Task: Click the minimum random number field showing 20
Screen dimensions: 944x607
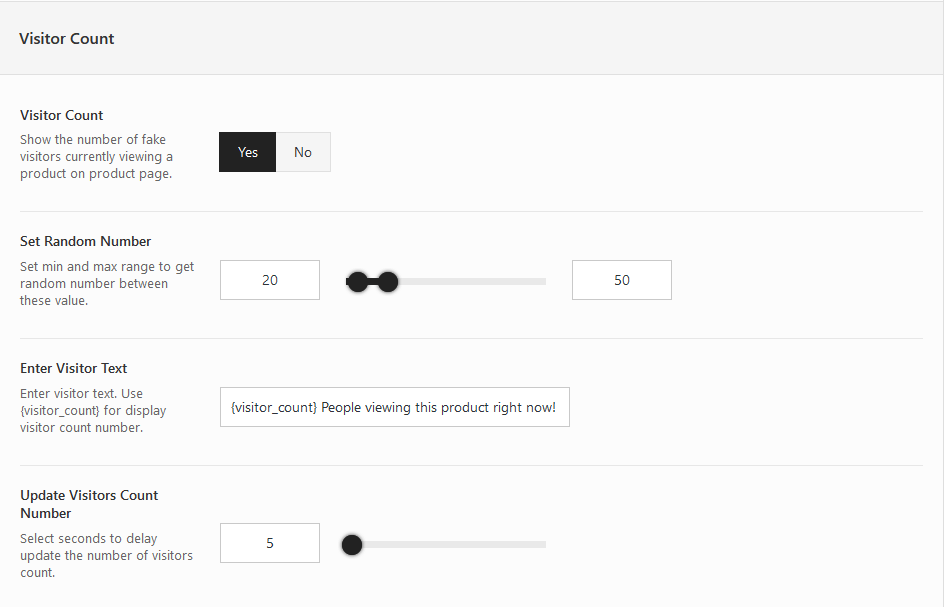Action: [270, 280]
